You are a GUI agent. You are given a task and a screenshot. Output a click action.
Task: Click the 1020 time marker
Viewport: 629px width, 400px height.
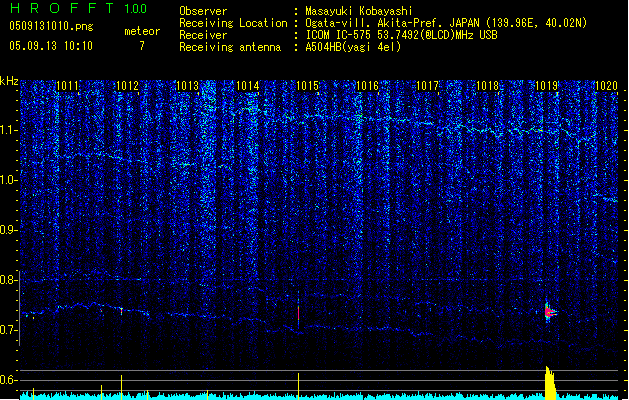(x=606, y=87)
